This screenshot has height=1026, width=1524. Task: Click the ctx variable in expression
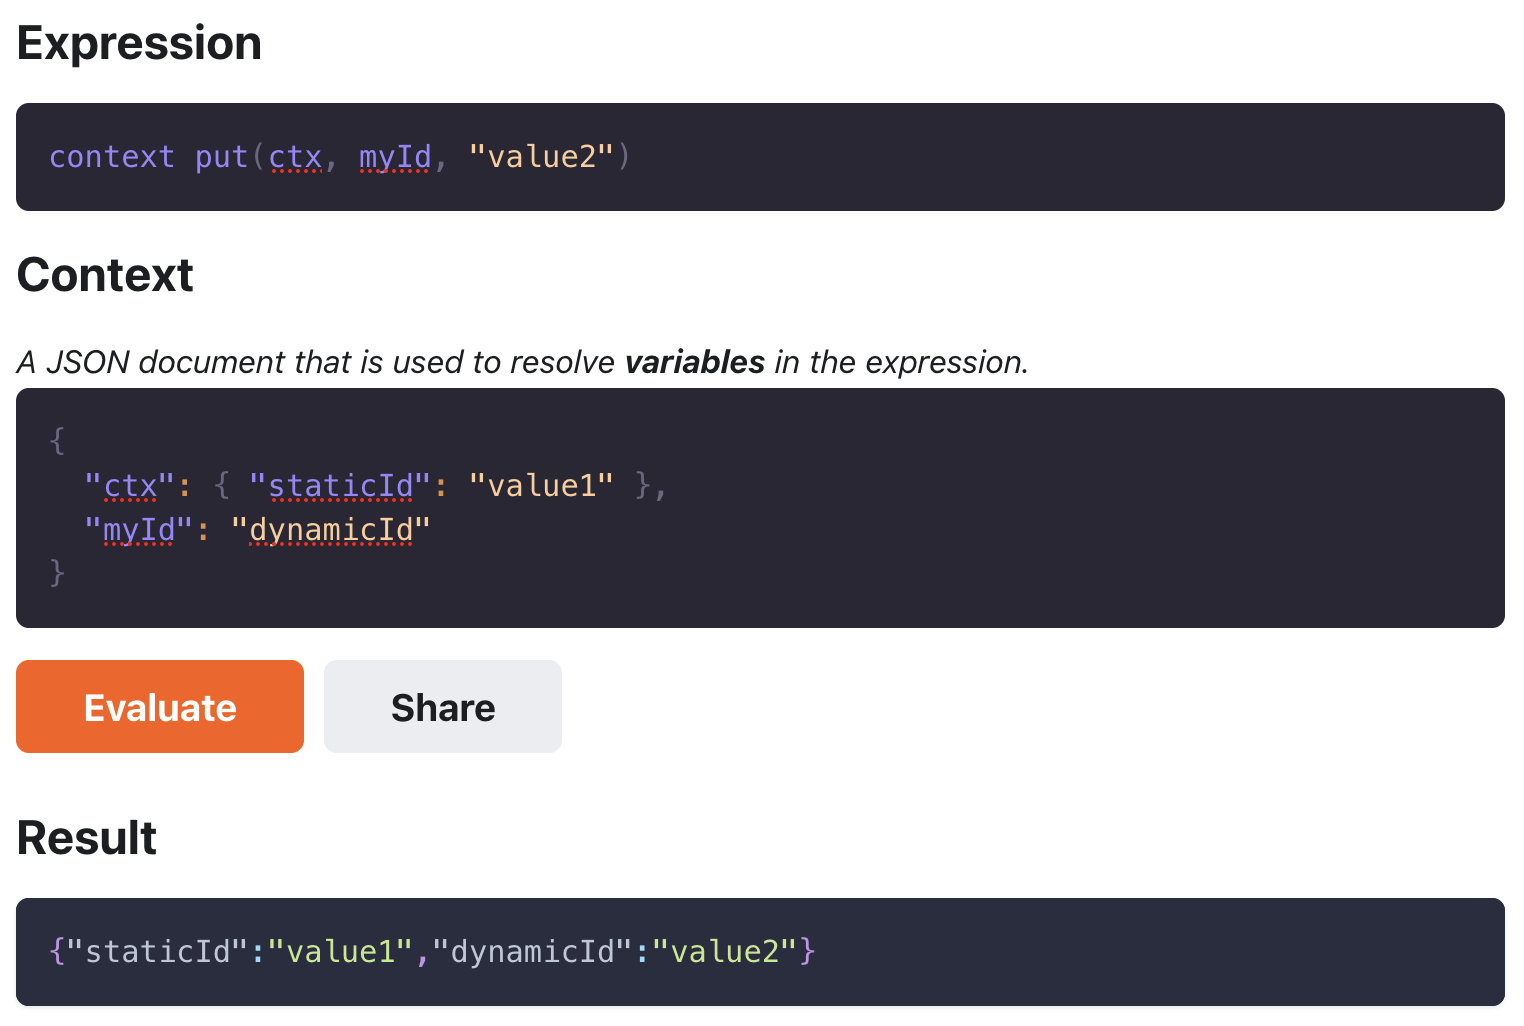295,157
